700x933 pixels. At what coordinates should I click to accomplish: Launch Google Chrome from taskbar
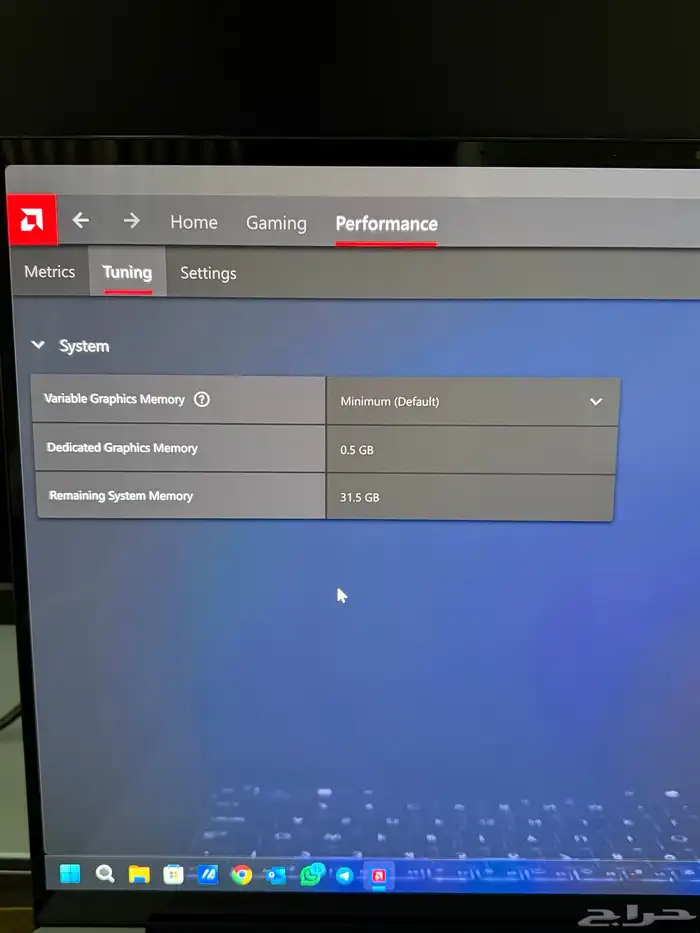point(241,875)
